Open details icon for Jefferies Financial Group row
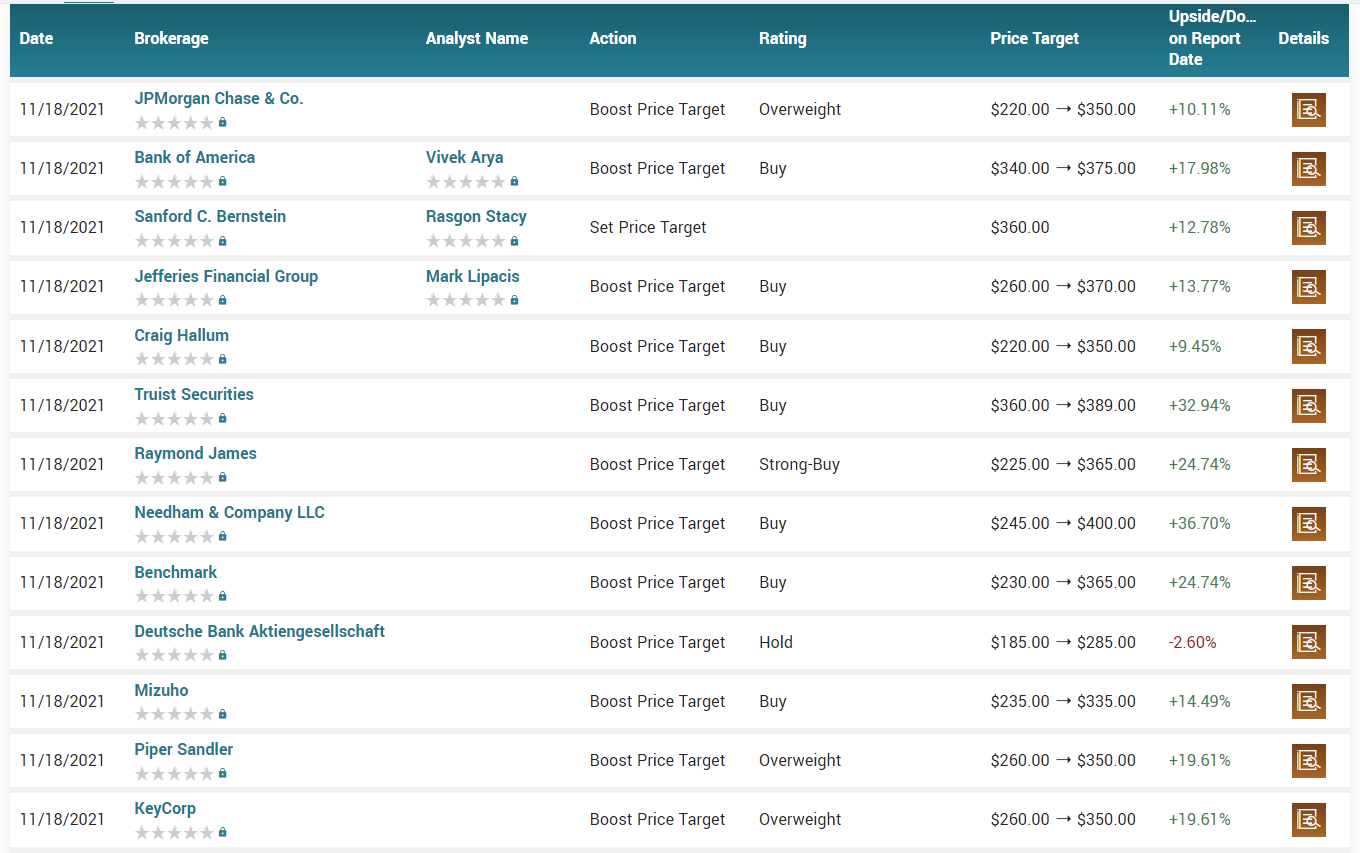The width and height of the screenshot is (1360, 853). (1308, 286)
